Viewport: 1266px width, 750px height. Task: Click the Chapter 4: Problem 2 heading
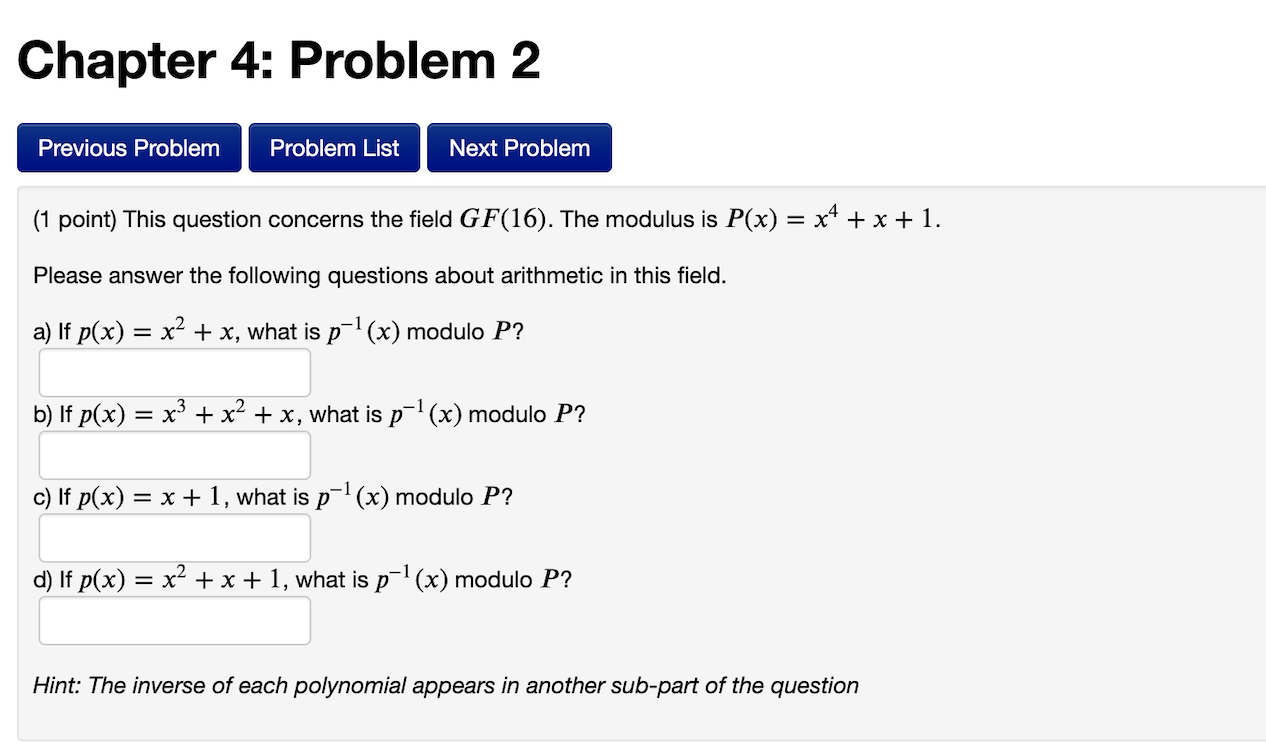[280, 61]
